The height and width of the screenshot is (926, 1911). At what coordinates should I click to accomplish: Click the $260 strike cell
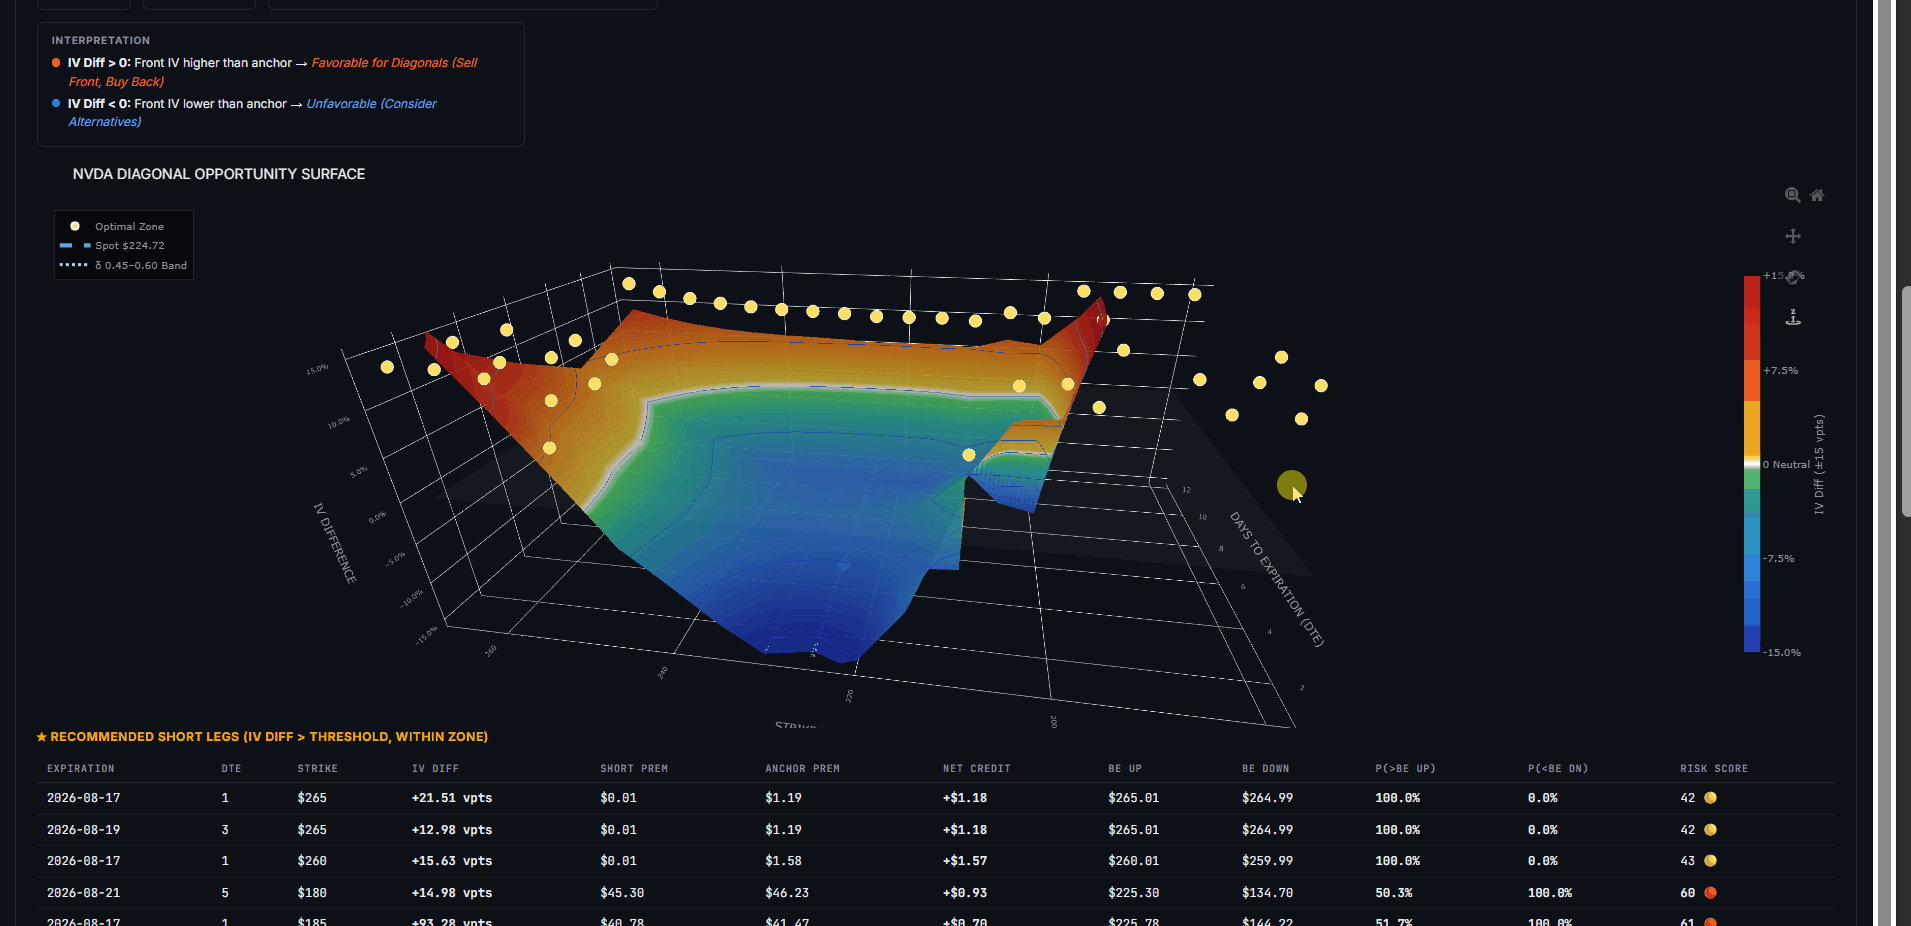312,861
